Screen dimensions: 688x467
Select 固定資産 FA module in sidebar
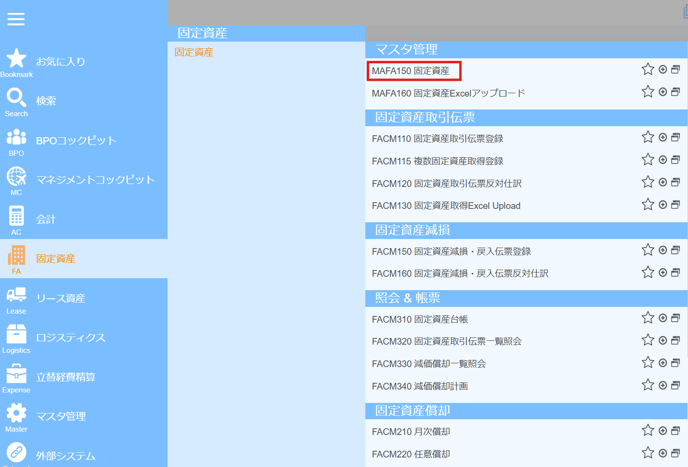[x=83, y=259]
